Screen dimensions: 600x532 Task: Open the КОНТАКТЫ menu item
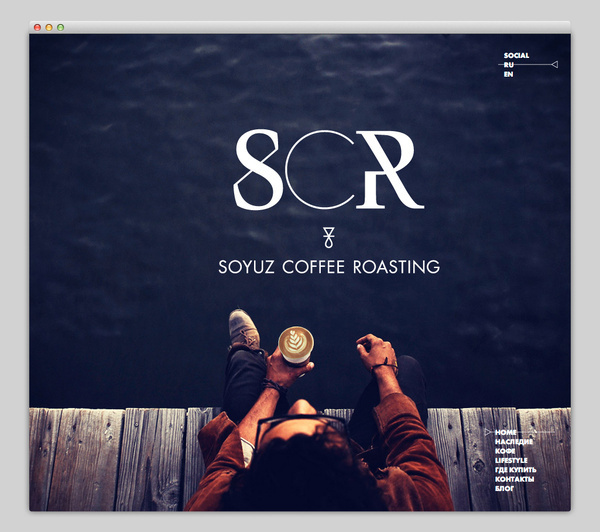tap(514, 479)
